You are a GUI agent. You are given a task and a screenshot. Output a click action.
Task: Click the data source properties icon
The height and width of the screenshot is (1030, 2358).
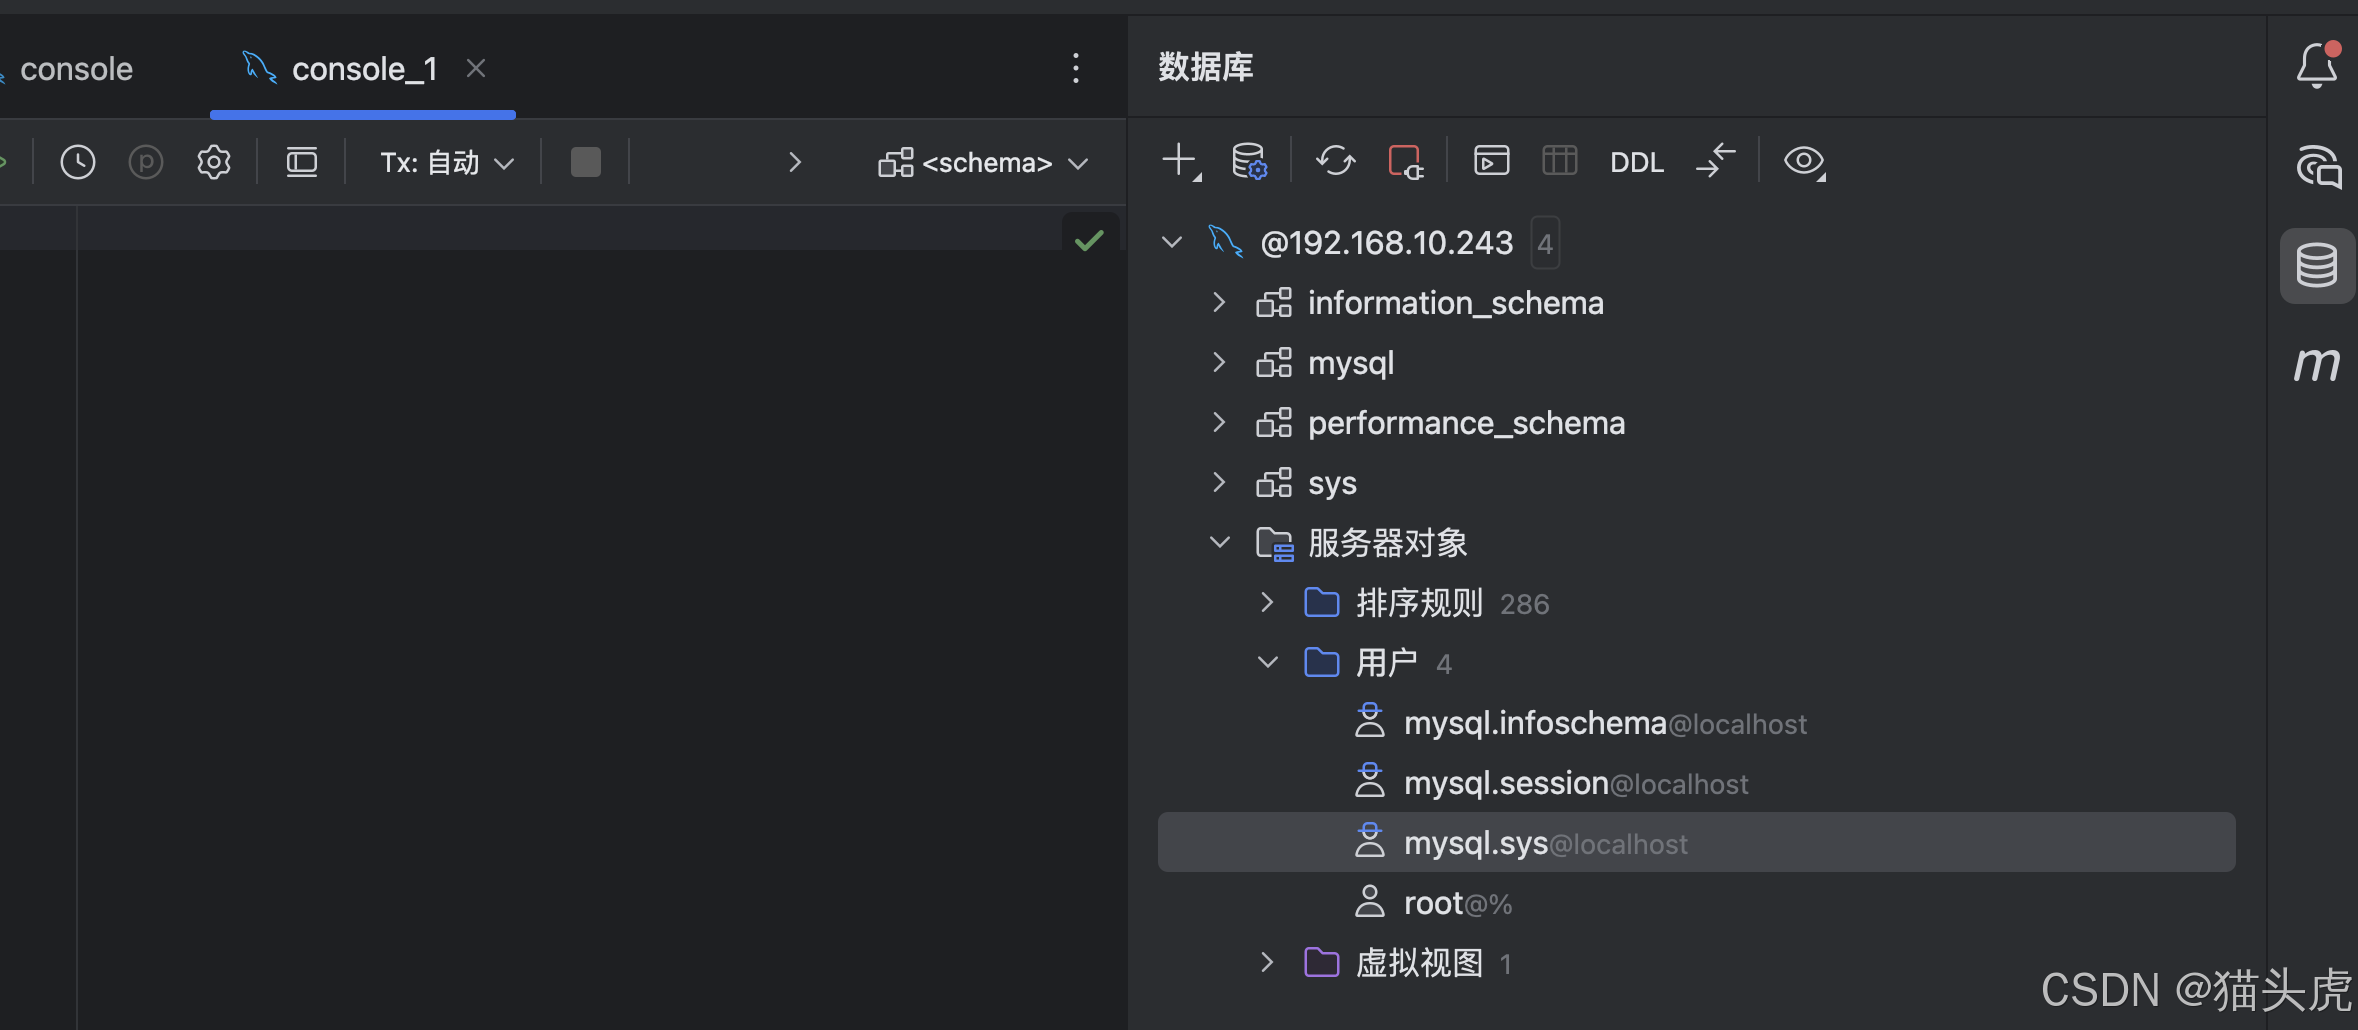[1249, 161]
